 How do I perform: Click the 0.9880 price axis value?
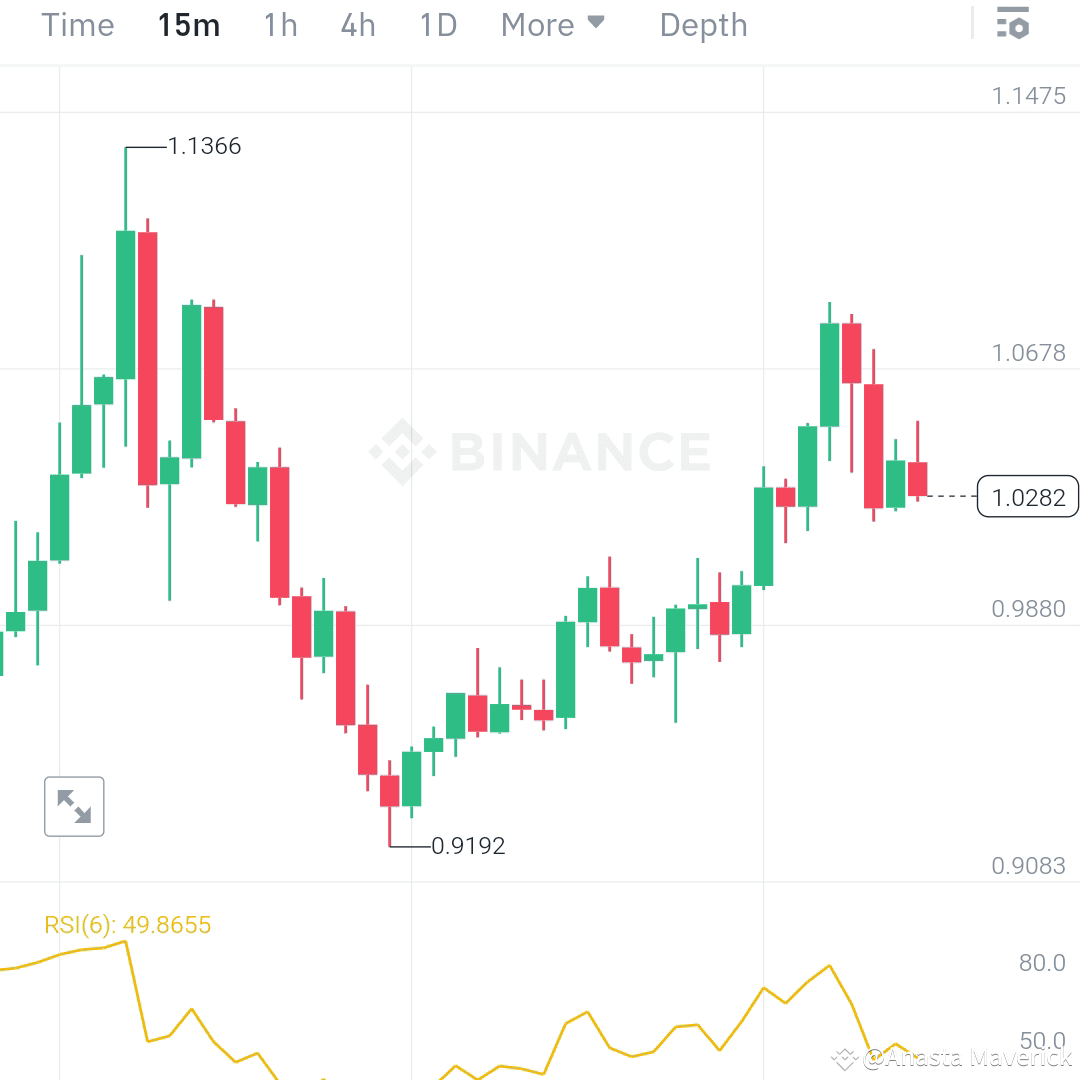[x=1030, y=609]
